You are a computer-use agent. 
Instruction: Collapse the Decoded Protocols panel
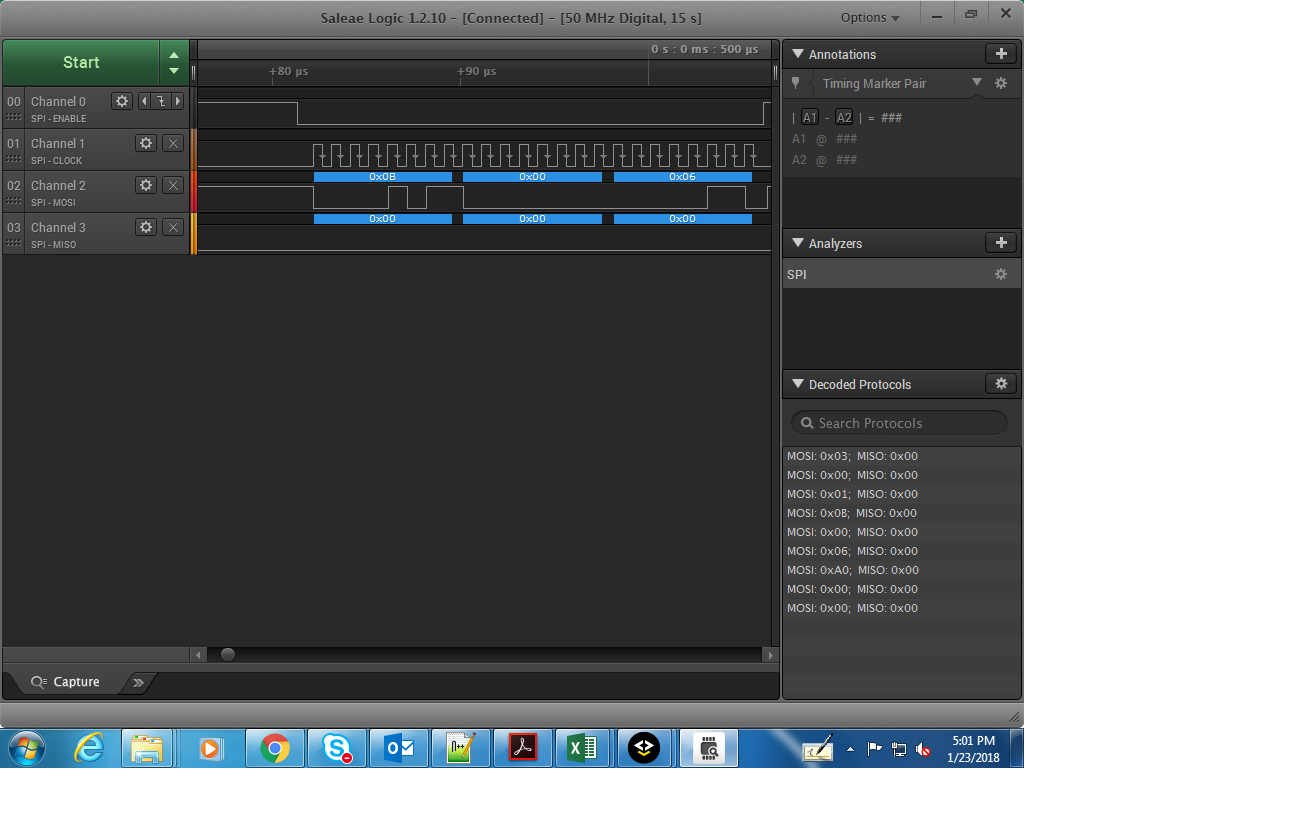797,384
